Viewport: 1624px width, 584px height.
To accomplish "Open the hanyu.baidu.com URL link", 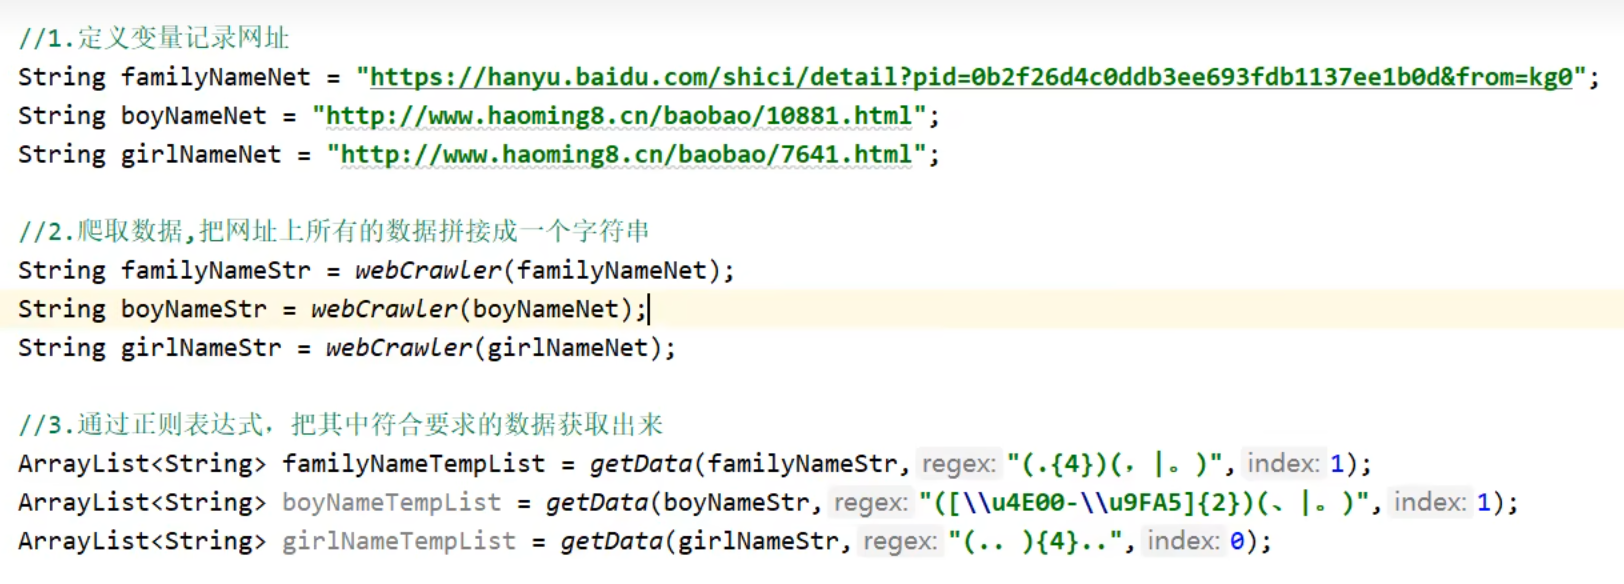I will pyautogui.click(x=970, y=77).
